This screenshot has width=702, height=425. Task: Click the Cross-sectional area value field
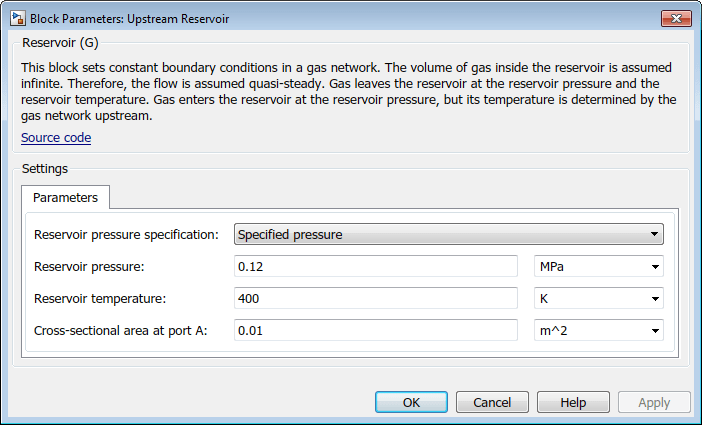pos(375,331)
